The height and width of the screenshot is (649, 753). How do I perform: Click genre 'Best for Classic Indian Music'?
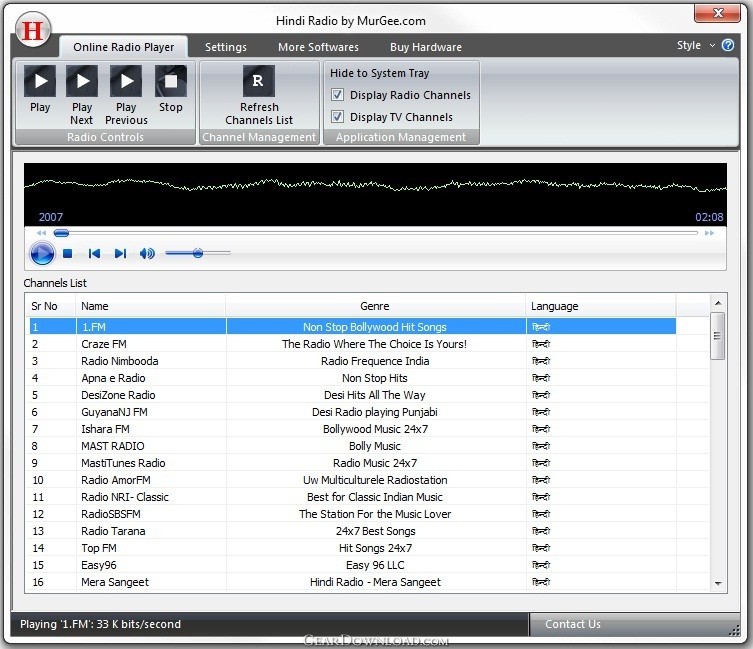click(375, 497)
